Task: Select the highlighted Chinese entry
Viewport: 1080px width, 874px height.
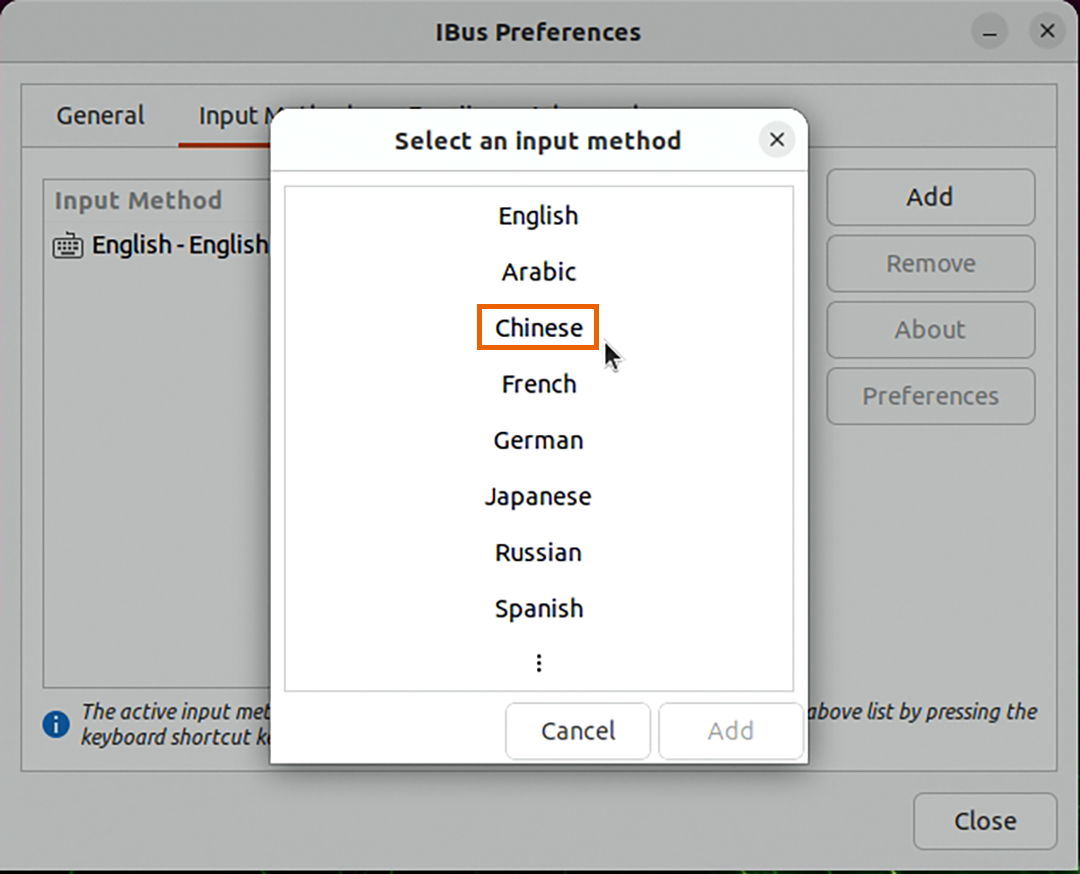Action: (538, 328)
